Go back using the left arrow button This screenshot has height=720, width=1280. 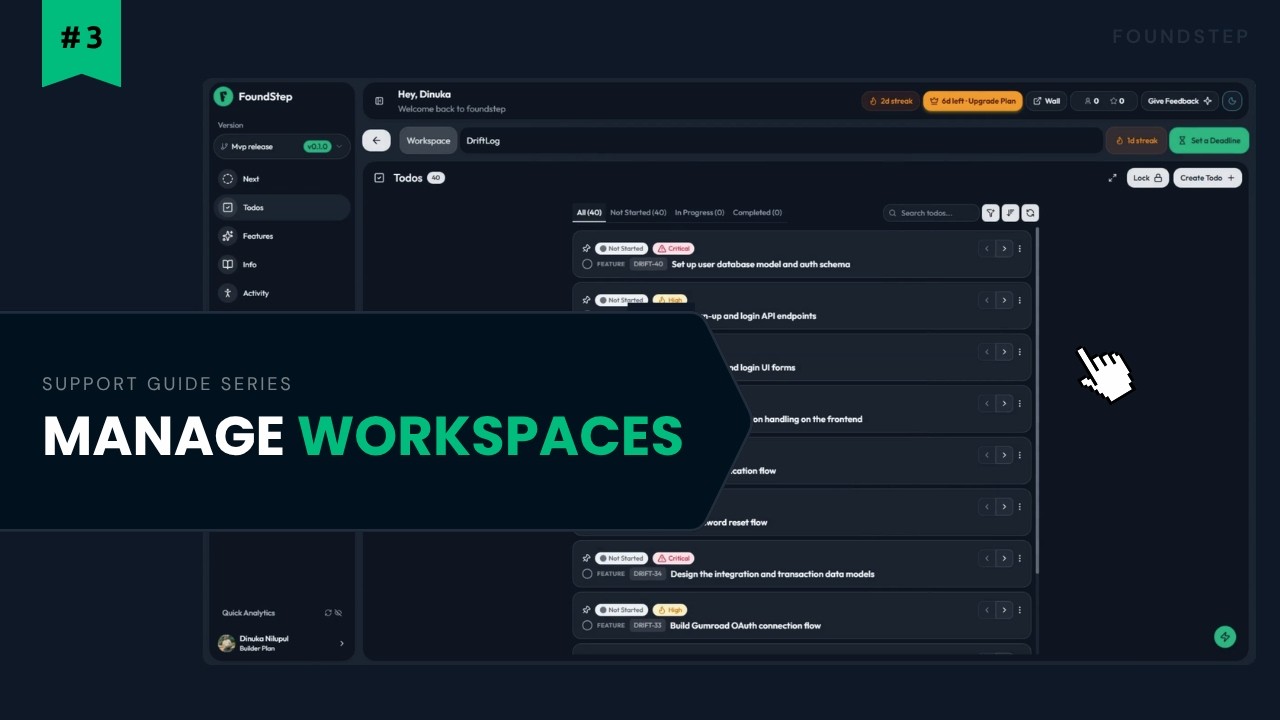376,141
